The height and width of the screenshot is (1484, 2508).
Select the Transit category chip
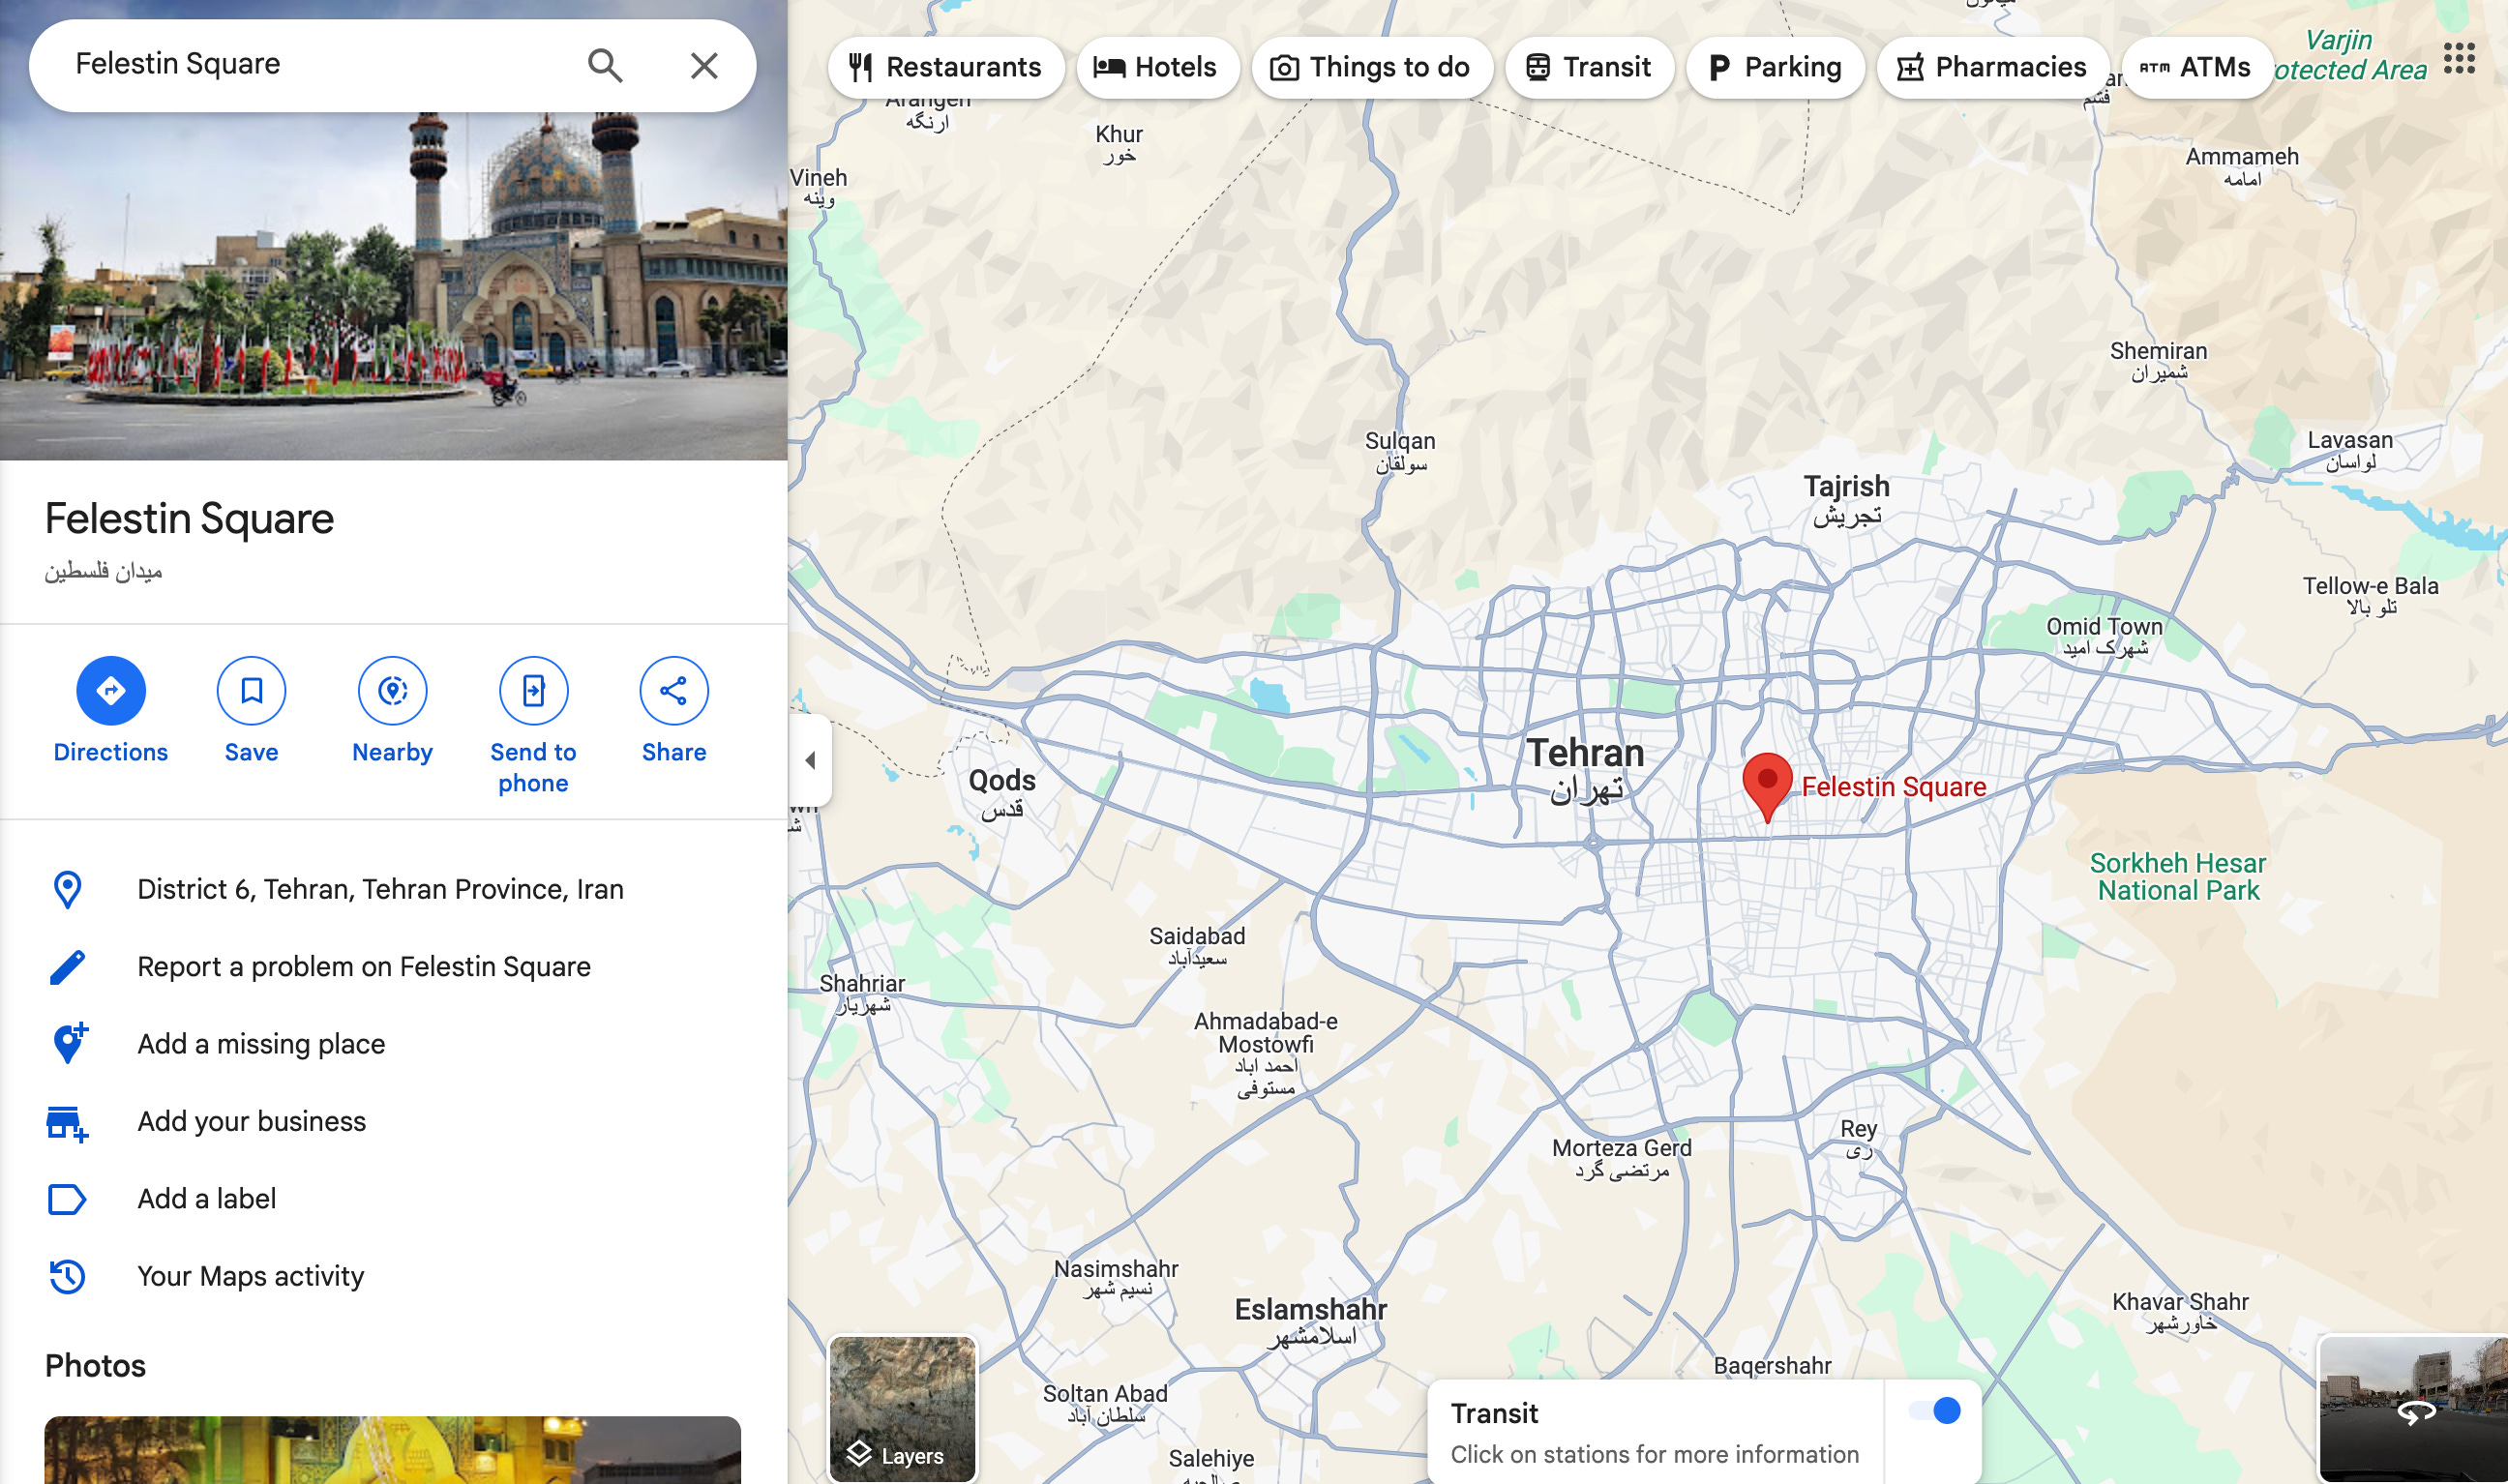pyautogui.click(x=1589, y=68)
